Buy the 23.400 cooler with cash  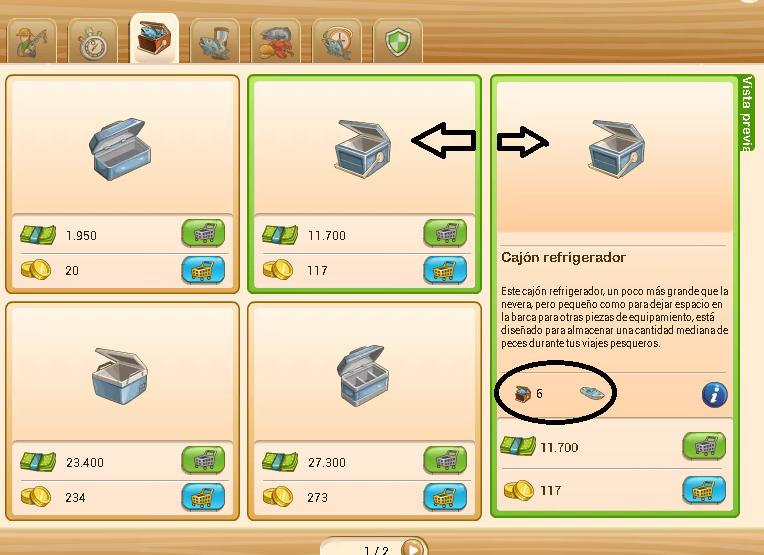pos(203,460)
